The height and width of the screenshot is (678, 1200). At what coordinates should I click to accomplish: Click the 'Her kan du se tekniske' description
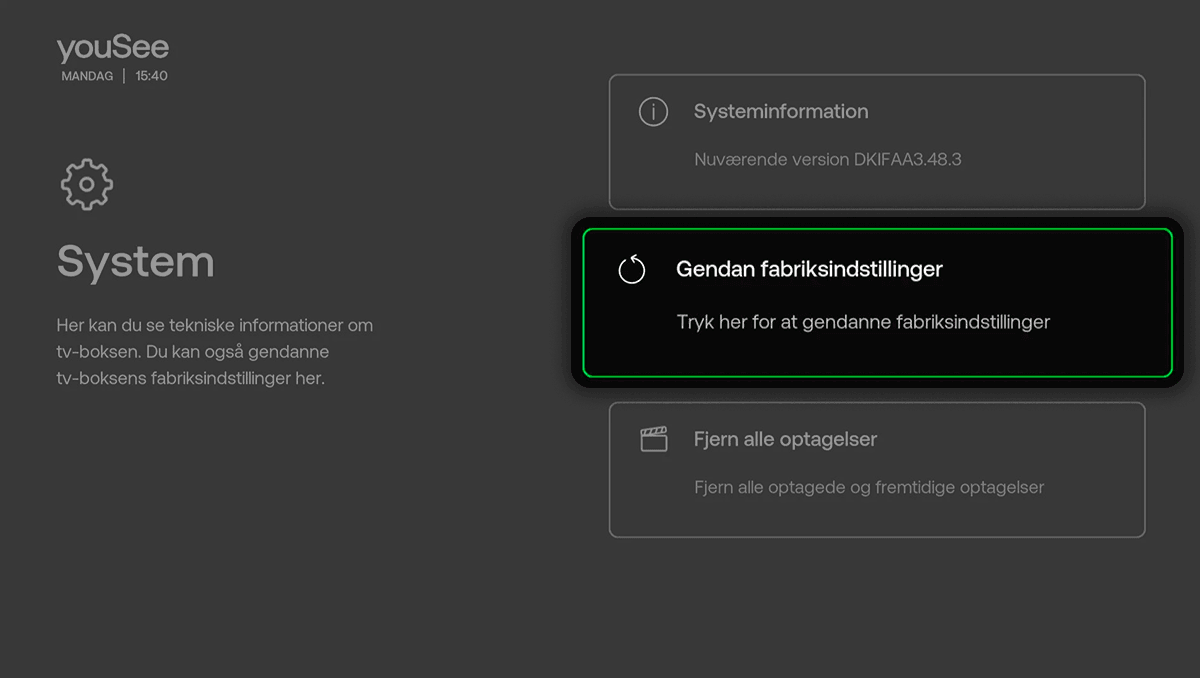coord(215,352)
